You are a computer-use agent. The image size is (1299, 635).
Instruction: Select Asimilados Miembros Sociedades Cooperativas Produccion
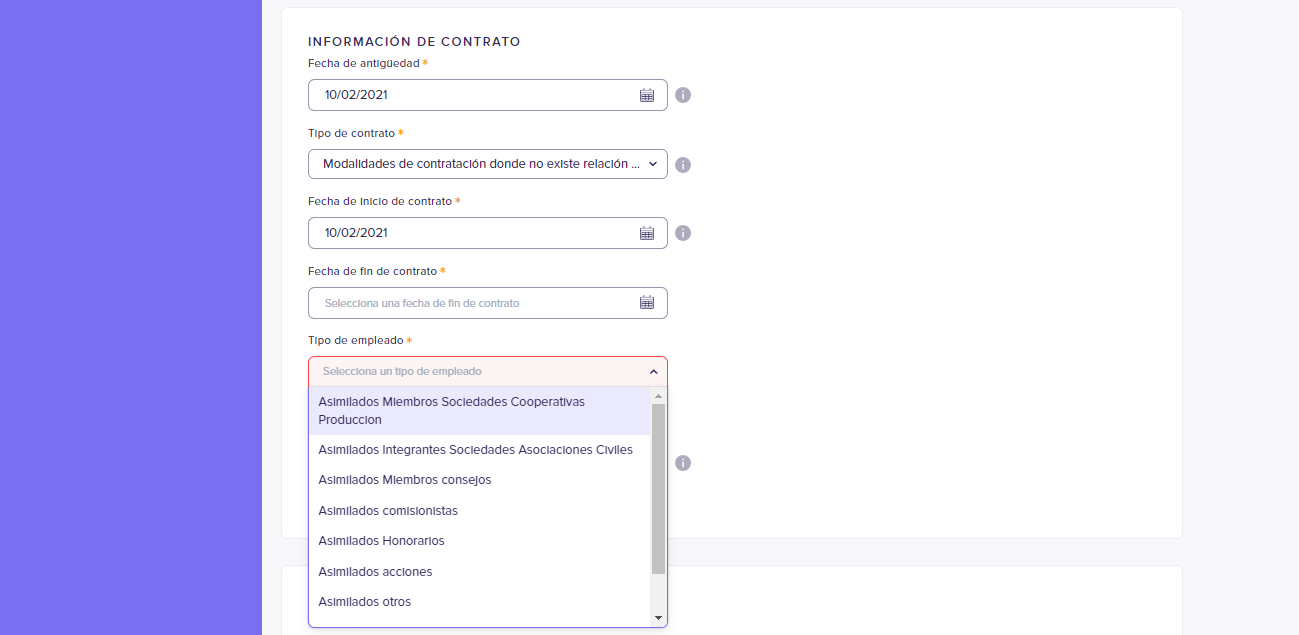pyautogui.click(x=480, y=410)
